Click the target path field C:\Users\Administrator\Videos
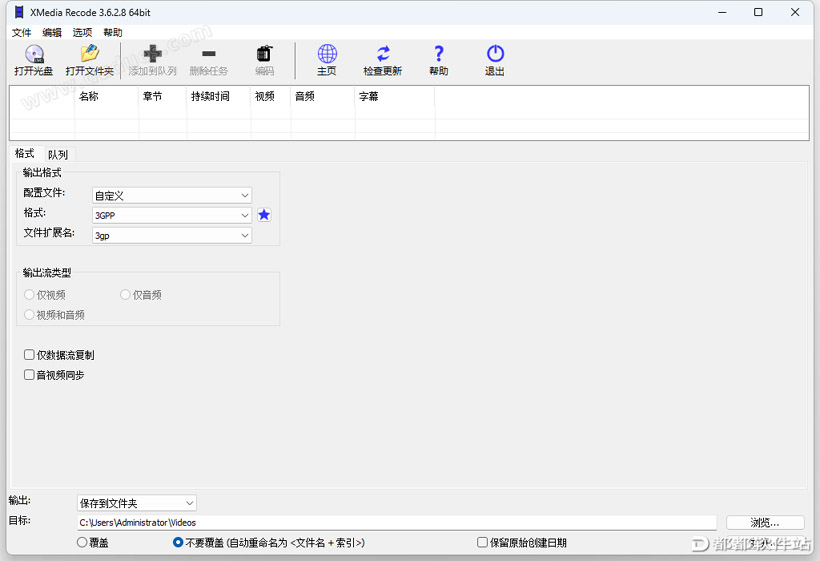Screen dimensions: 820x561 tap(396, 523)
